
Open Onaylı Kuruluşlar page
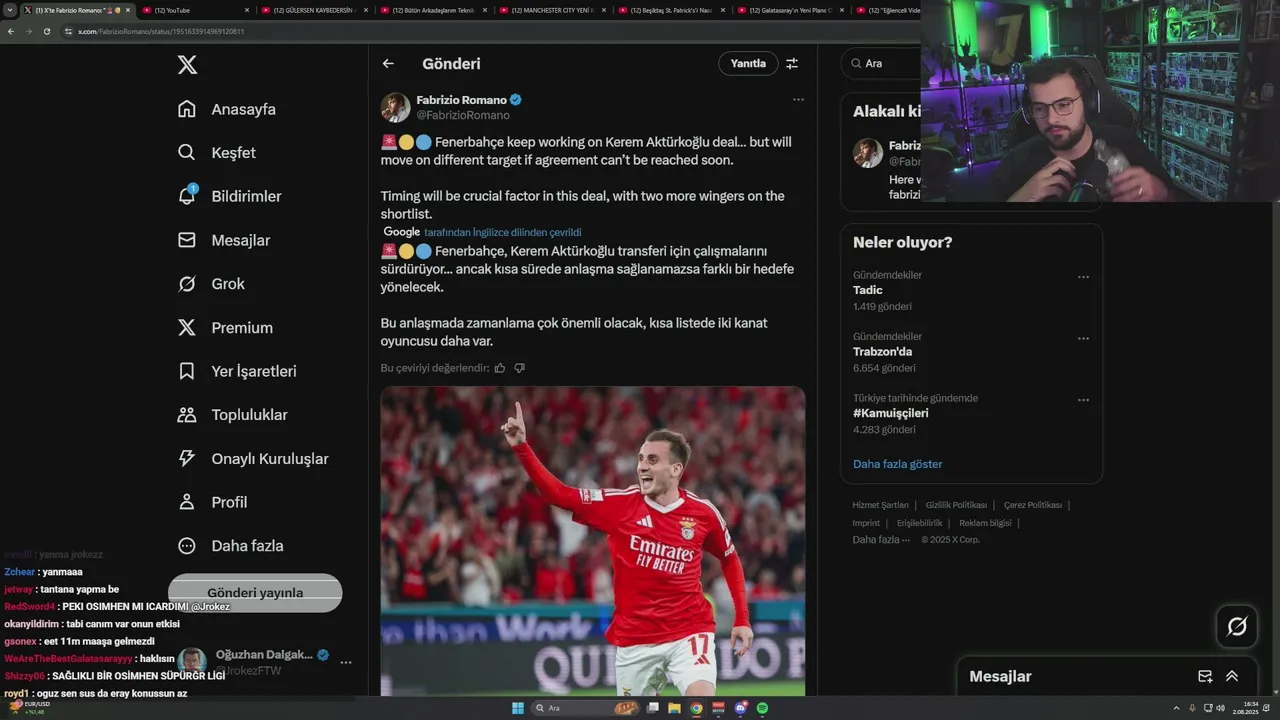tap(253, 459)
